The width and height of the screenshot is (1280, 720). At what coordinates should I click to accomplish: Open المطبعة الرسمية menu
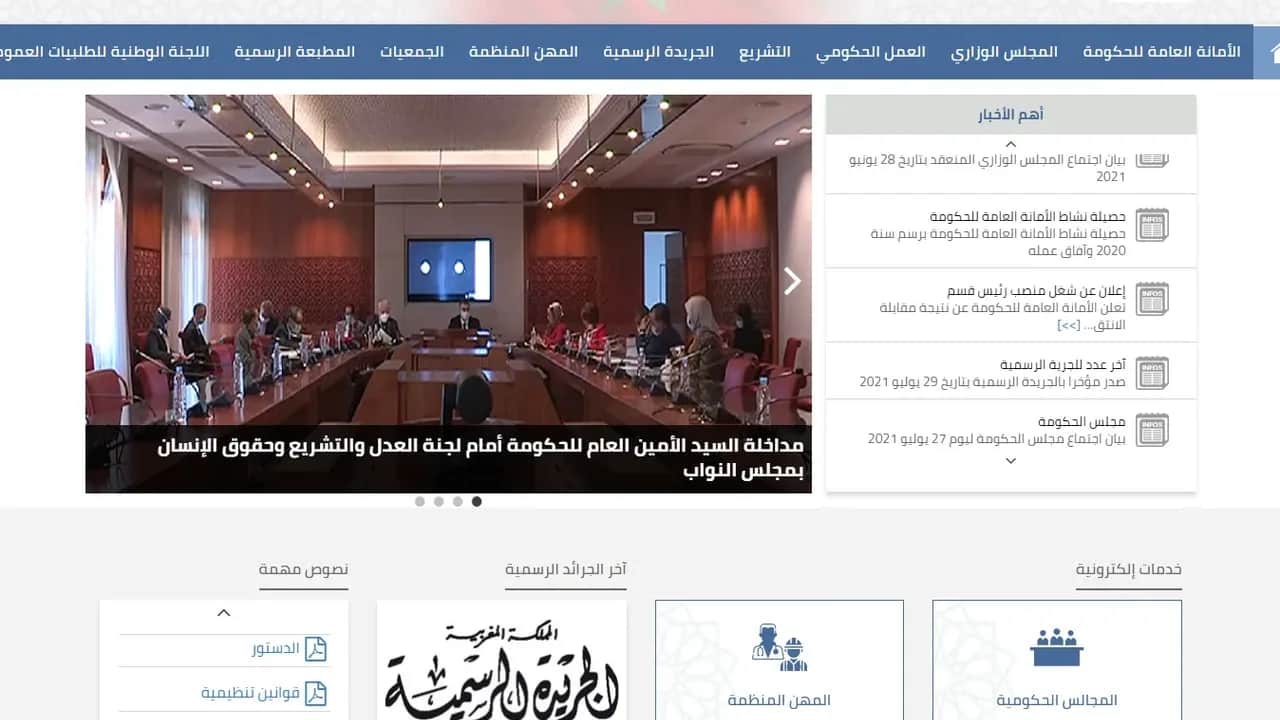[x=295, y=52]
